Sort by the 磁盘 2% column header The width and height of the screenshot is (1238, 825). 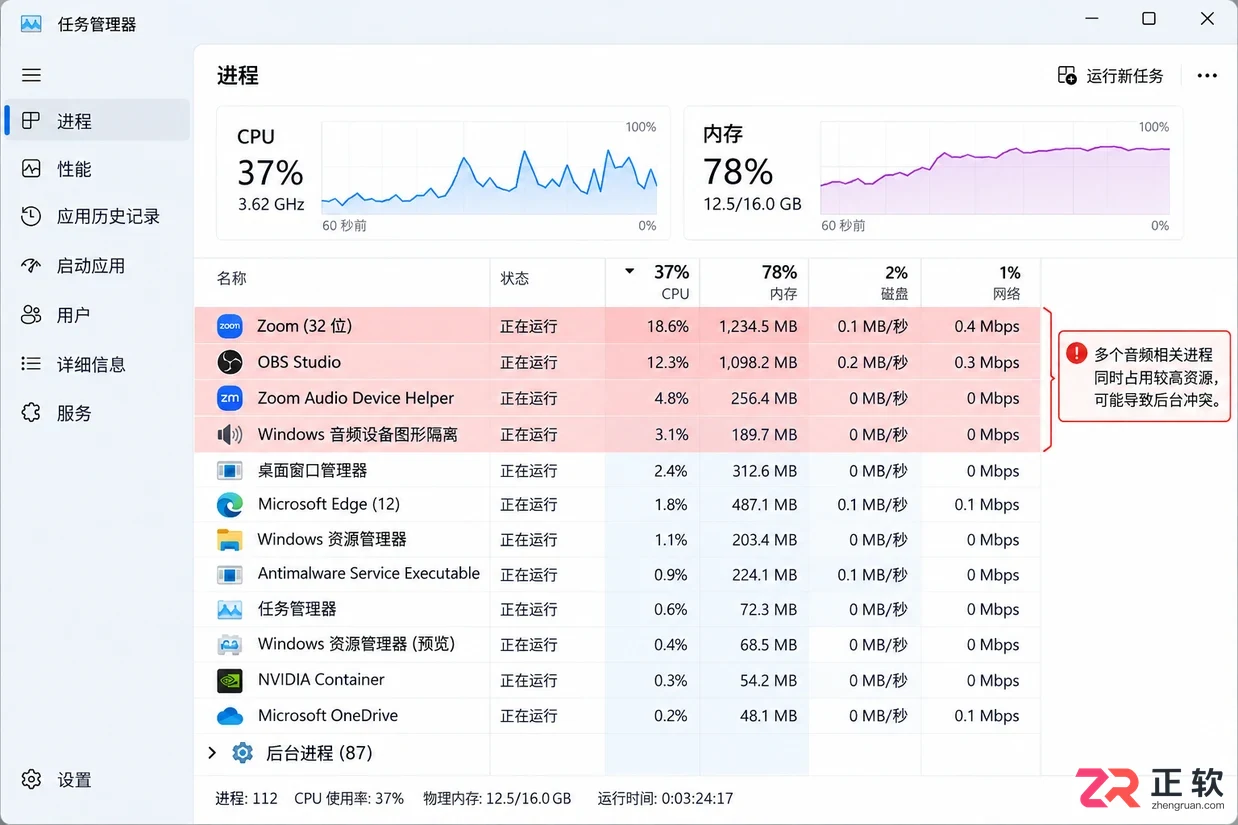click(x=864, y=282)
